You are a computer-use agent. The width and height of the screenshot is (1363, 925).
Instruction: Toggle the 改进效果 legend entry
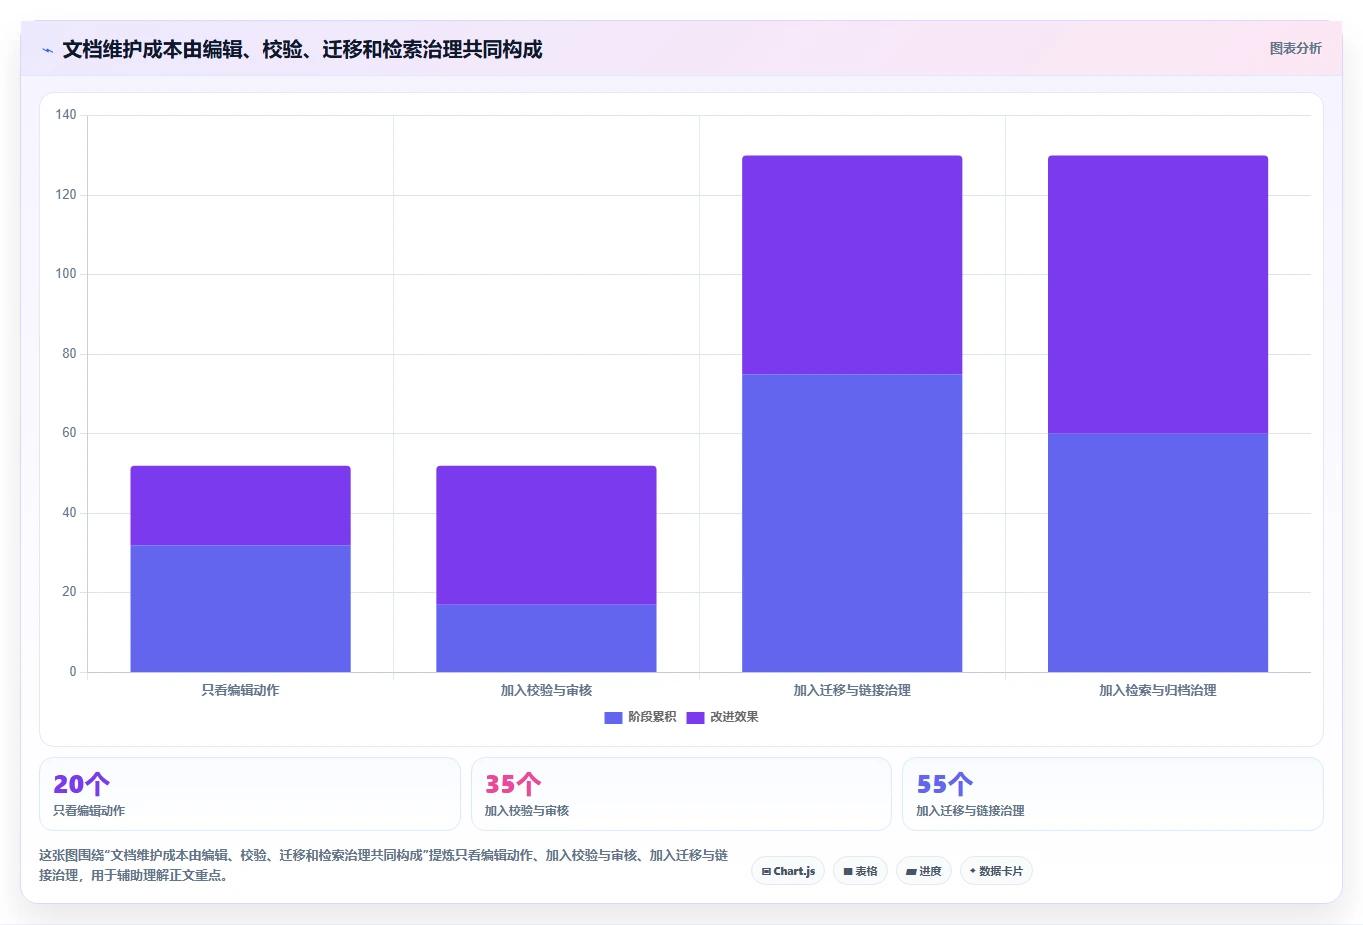coord(723,717)
